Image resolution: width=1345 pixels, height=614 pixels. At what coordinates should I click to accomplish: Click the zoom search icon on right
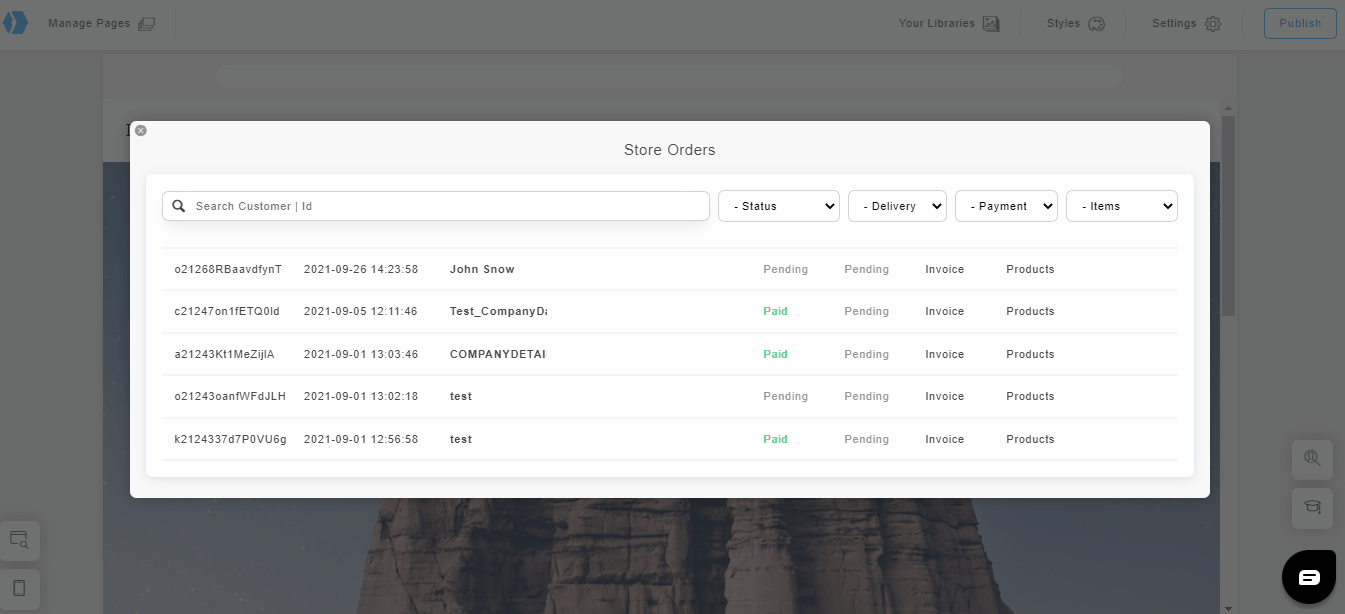pyautogui.click(x=1312, y=459)
